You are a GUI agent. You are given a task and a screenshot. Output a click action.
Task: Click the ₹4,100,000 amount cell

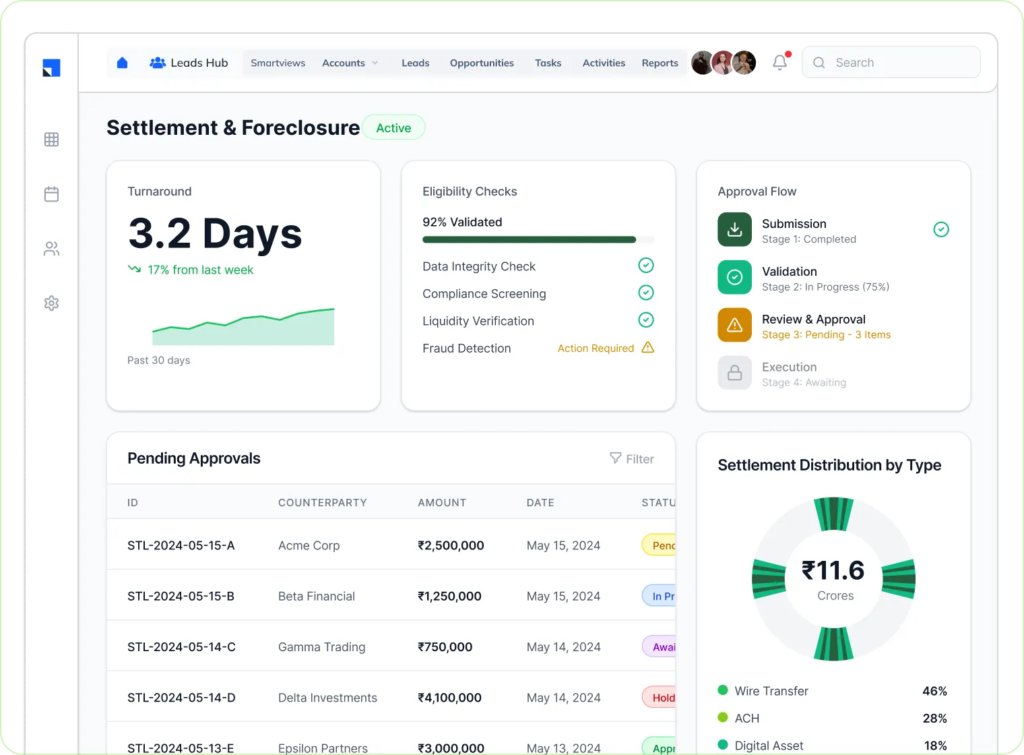tap(450, 698)
